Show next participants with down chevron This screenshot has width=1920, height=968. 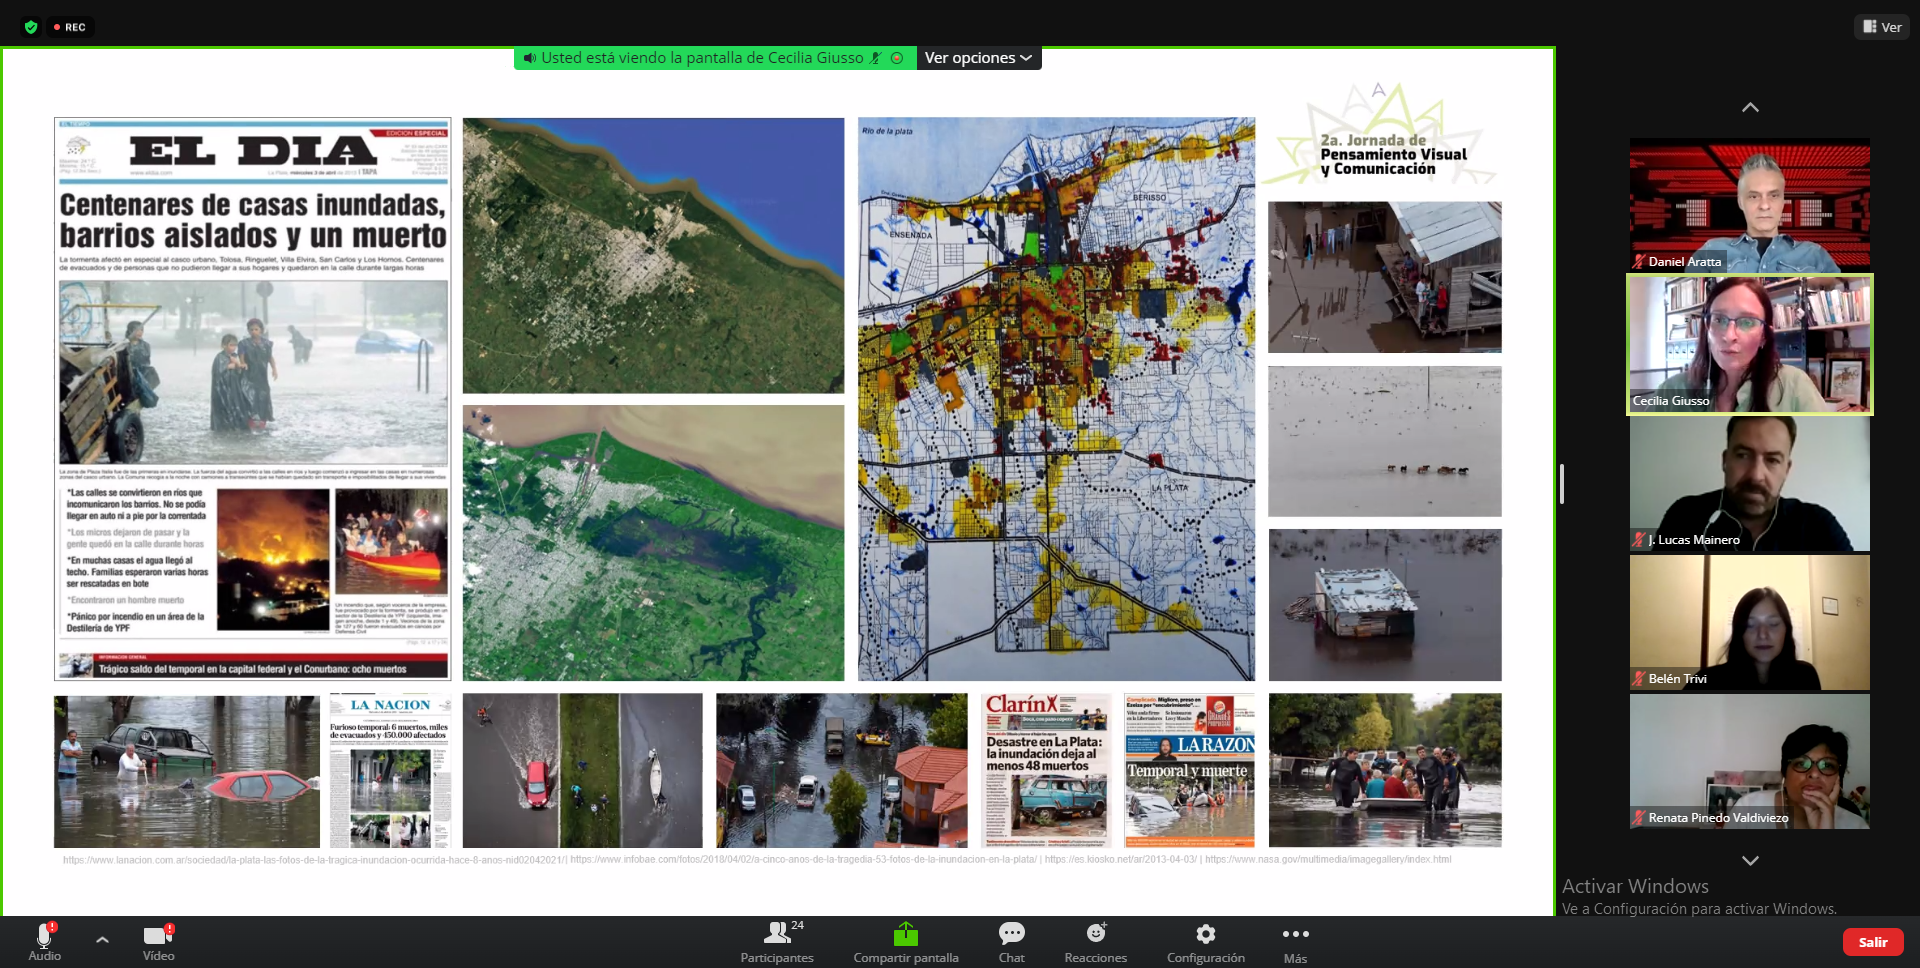(1750, 860)
